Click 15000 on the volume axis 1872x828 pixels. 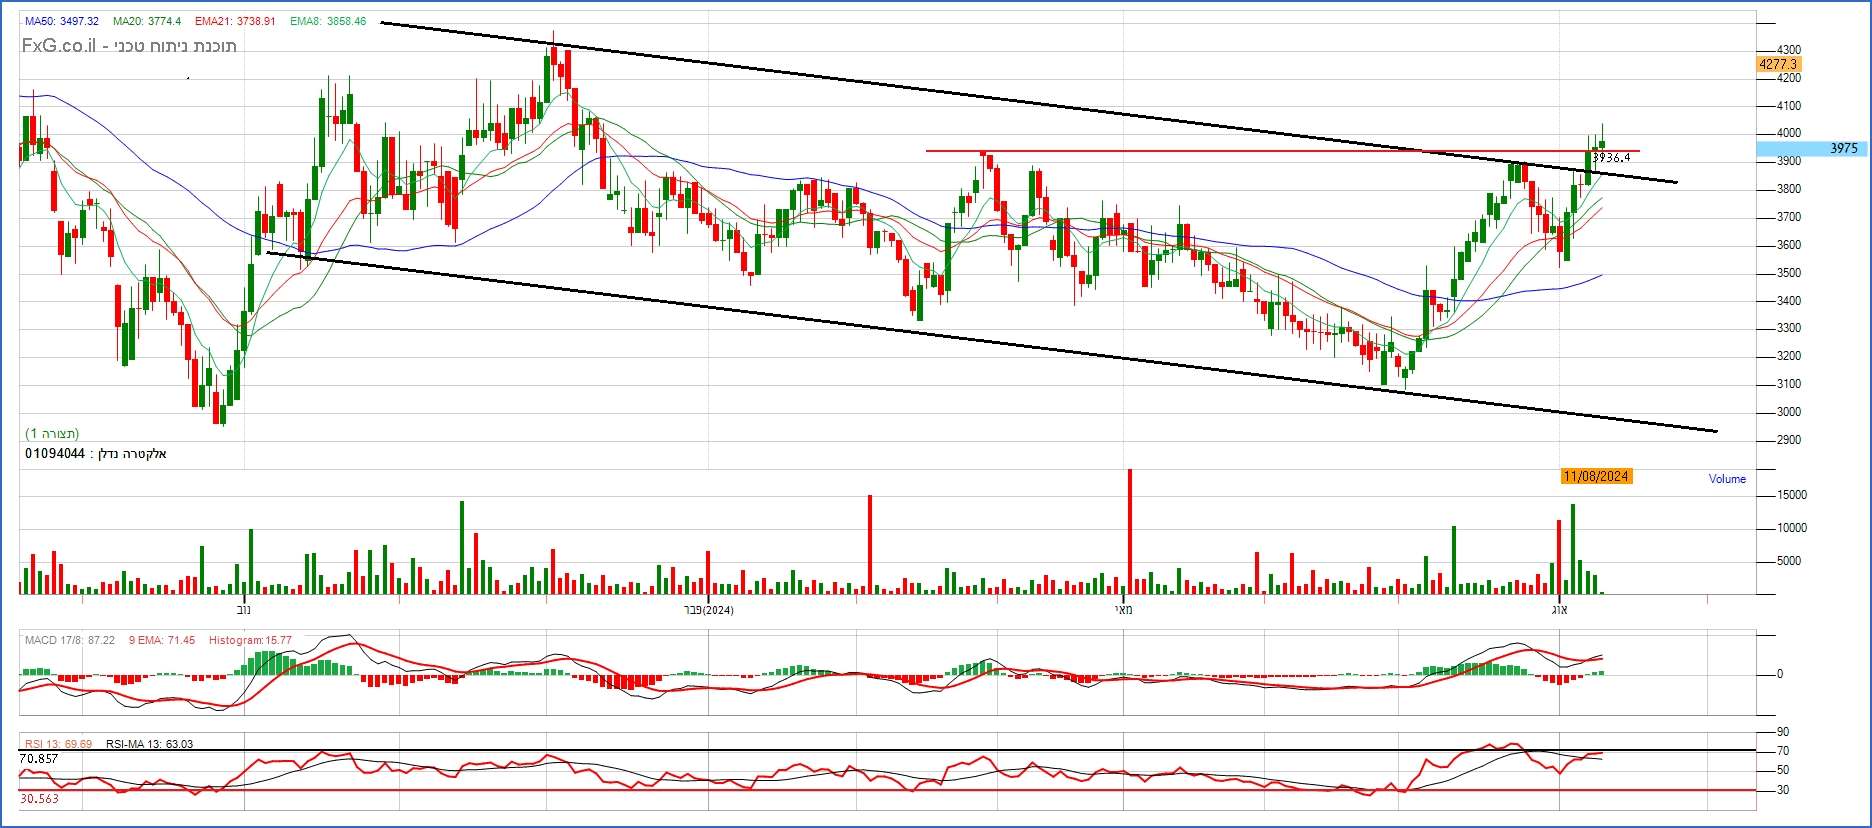[1792, 495]
